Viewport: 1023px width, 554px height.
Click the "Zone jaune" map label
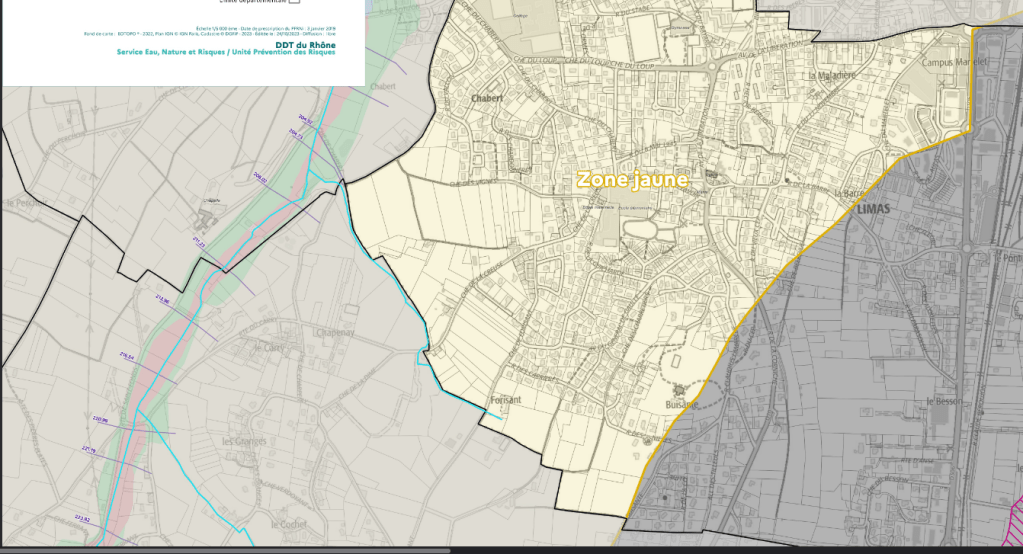pos(632,179)
